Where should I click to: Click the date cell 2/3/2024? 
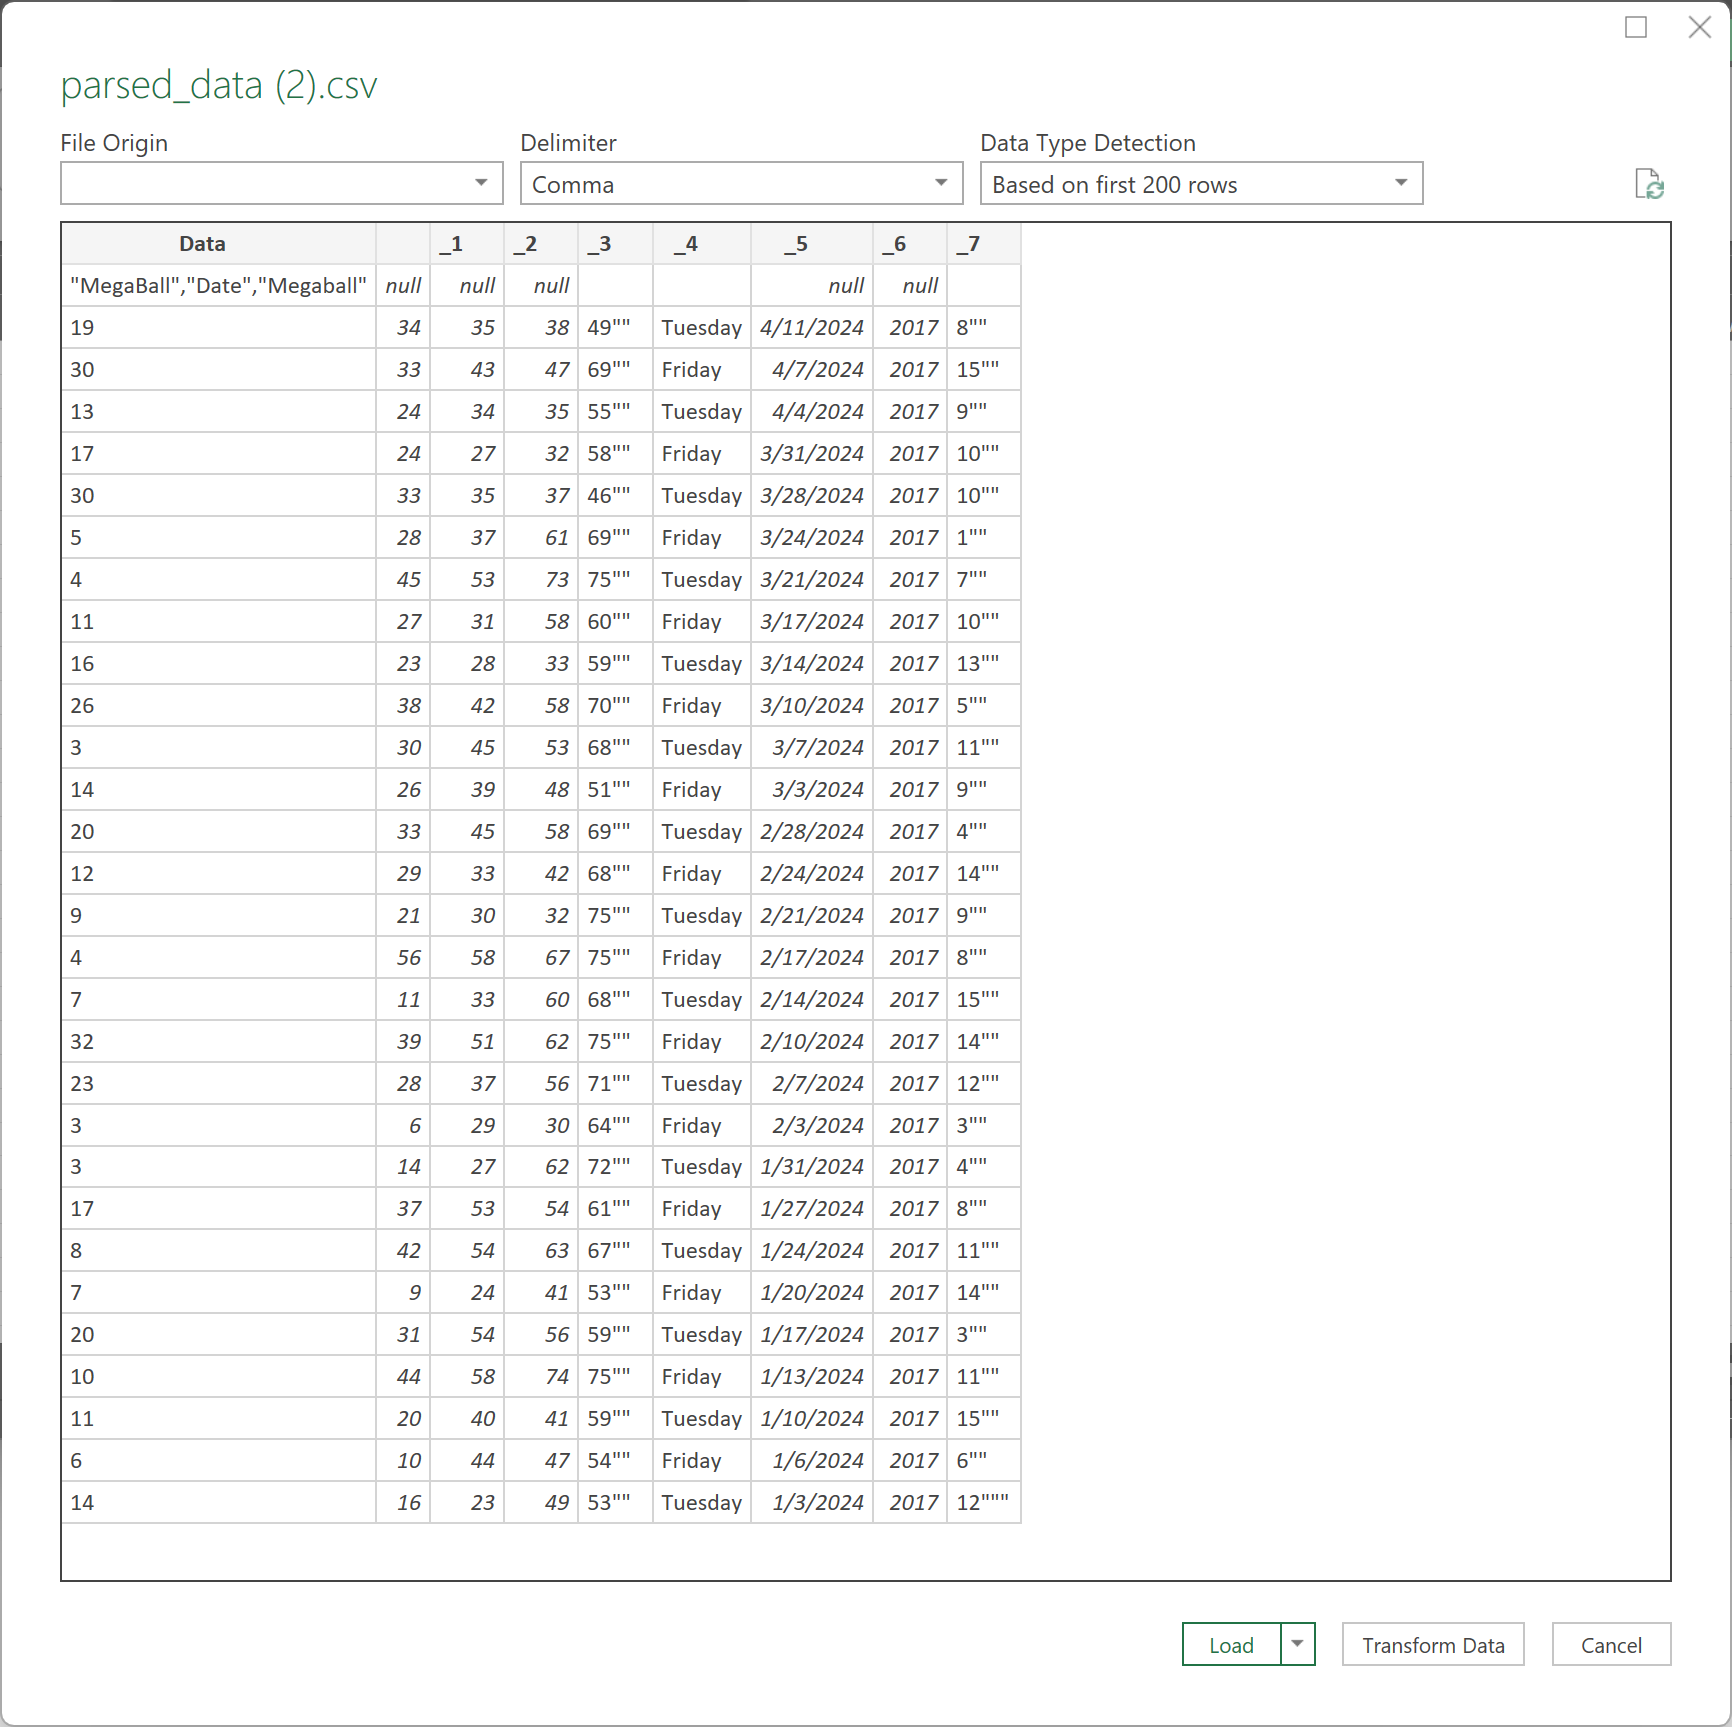click(x=812, y=1126)
